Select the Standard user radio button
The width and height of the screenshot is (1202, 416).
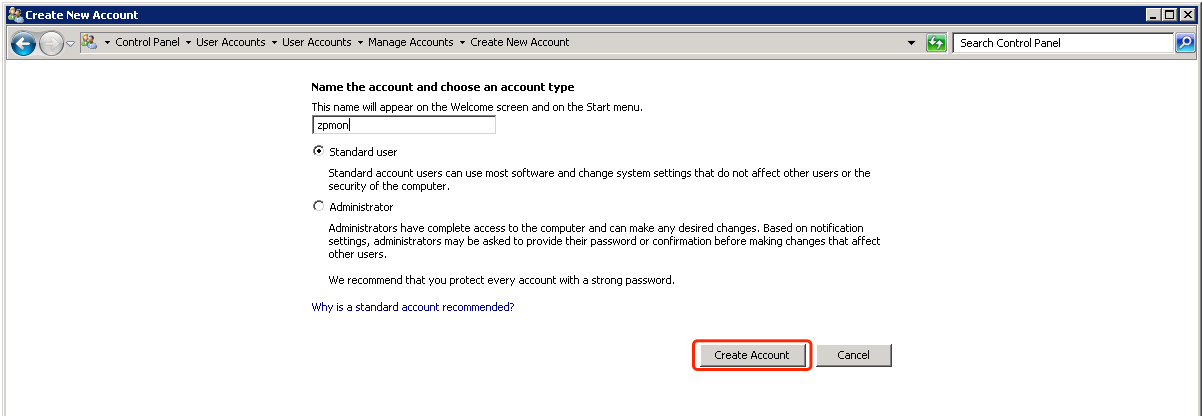[x=319, y=152]
